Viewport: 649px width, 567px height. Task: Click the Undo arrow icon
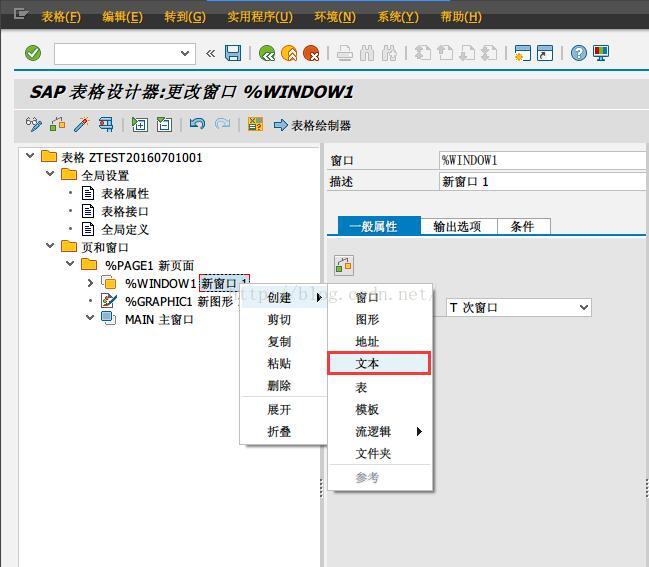197,124
